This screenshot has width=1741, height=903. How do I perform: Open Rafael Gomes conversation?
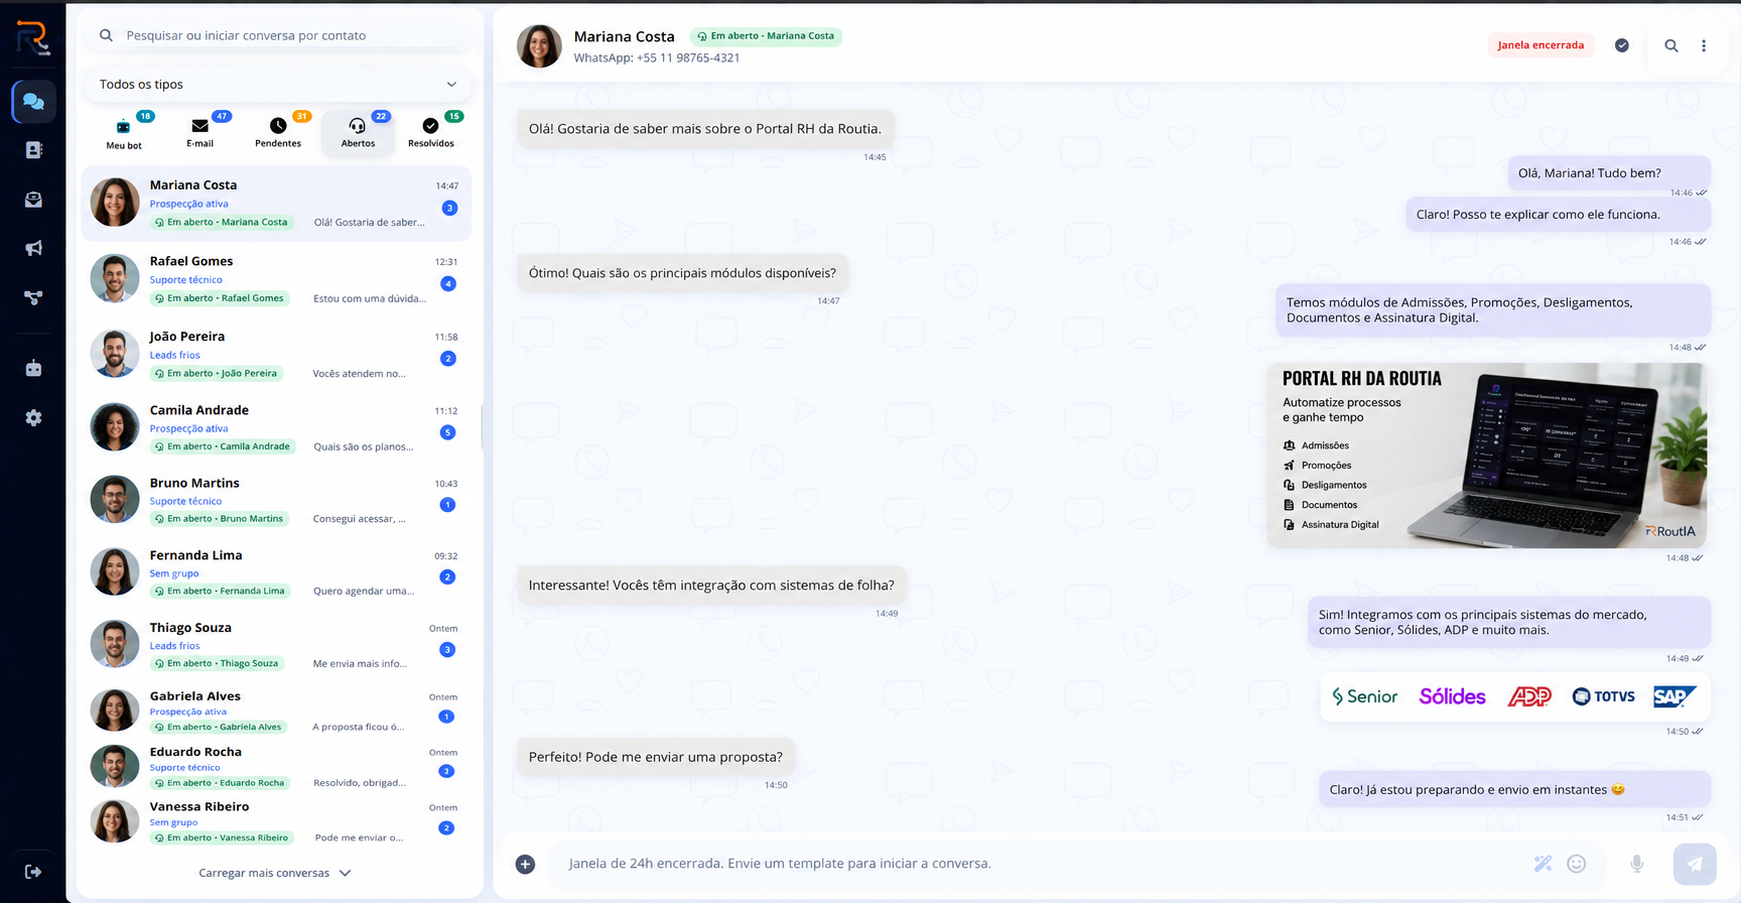point(276,279)
